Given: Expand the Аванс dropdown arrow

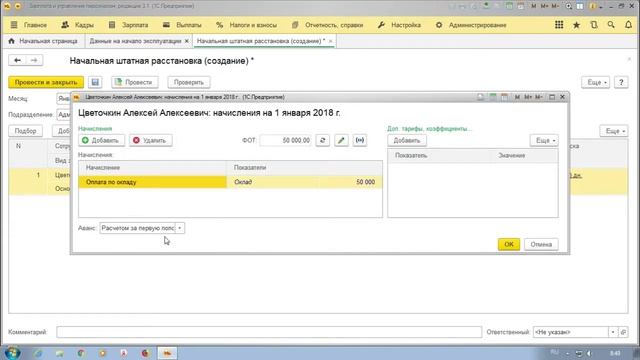Looking at the screenshot, I should pos(180,228).
